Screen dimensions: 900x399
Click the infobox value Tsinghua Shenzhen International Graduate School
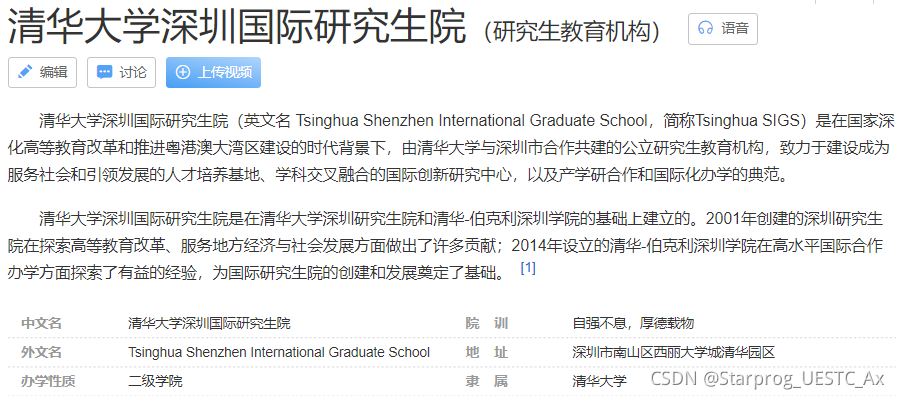(279, 352)
